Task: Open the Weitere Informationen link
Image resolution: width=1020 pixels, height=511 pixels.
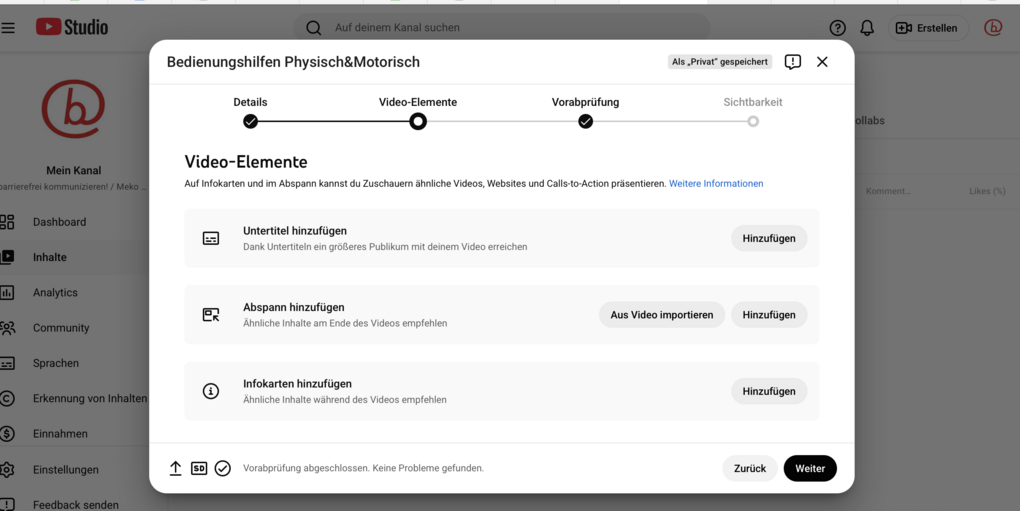Action: pyautogui.click(x=716, y=184)
